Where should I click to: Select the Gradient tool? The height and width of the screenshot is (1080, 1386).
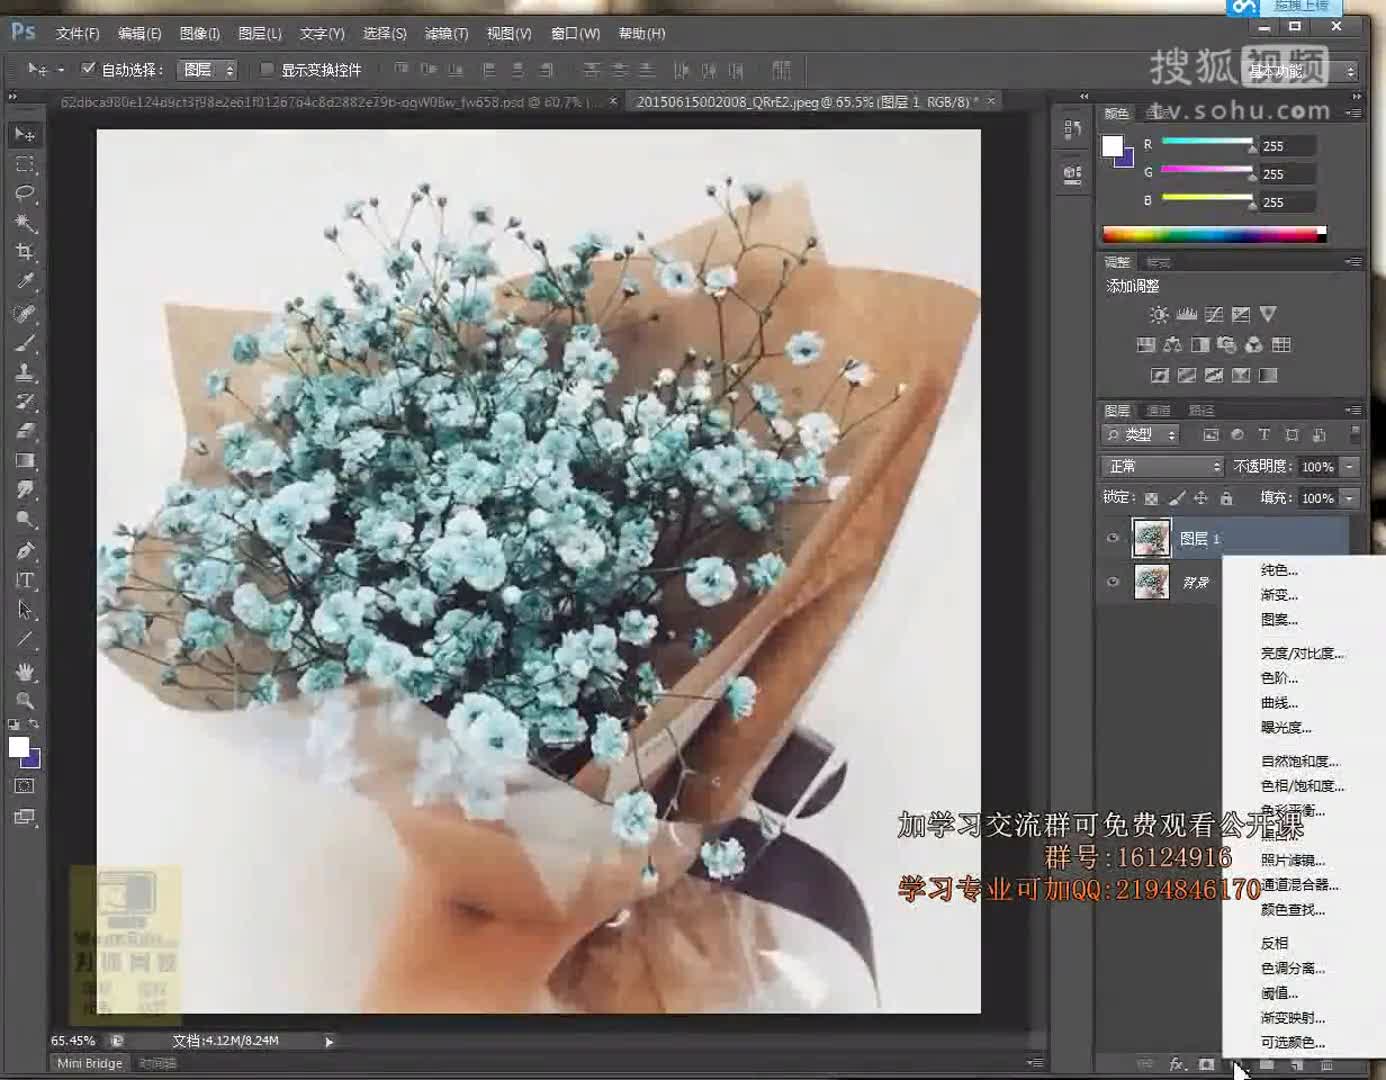(x=24, y=461)
